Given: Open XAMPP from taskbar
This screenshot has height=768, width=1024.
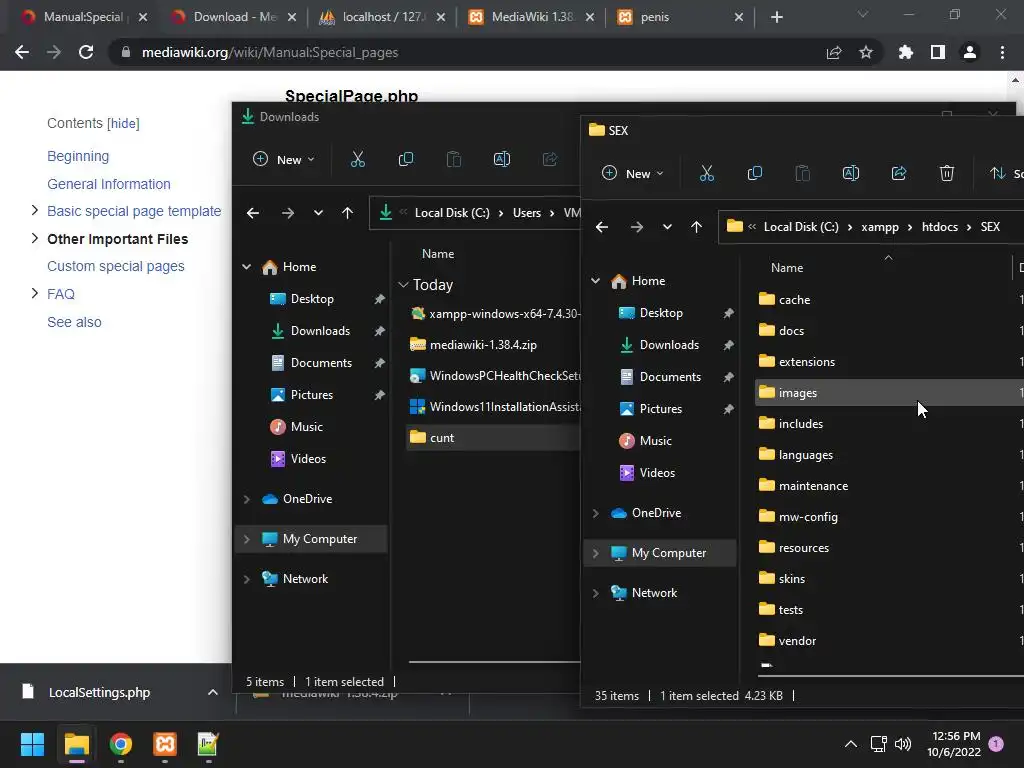Looking at the screenshot, I should coord(165,744).
